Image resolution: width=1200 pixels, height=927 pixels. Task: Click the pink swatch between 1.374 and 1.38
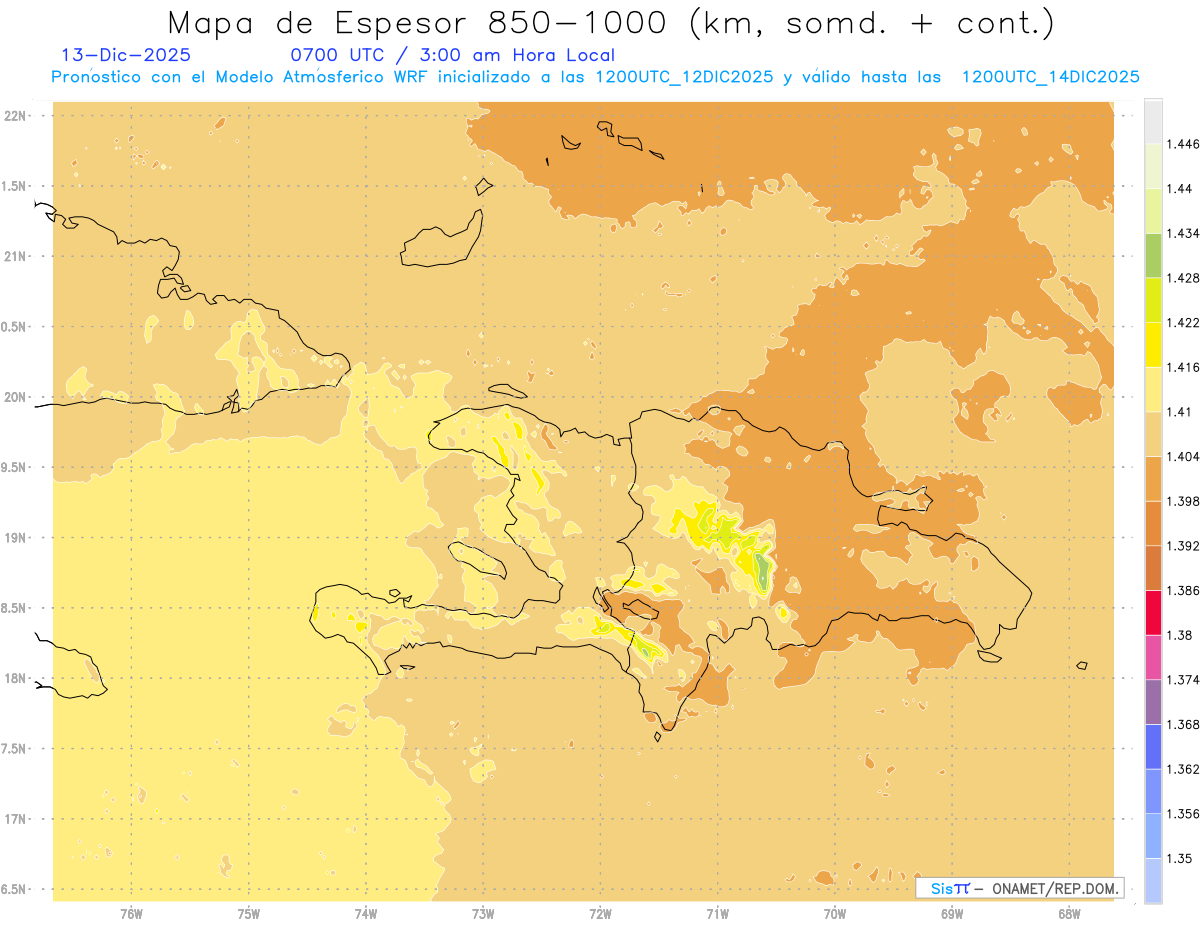1153,657
